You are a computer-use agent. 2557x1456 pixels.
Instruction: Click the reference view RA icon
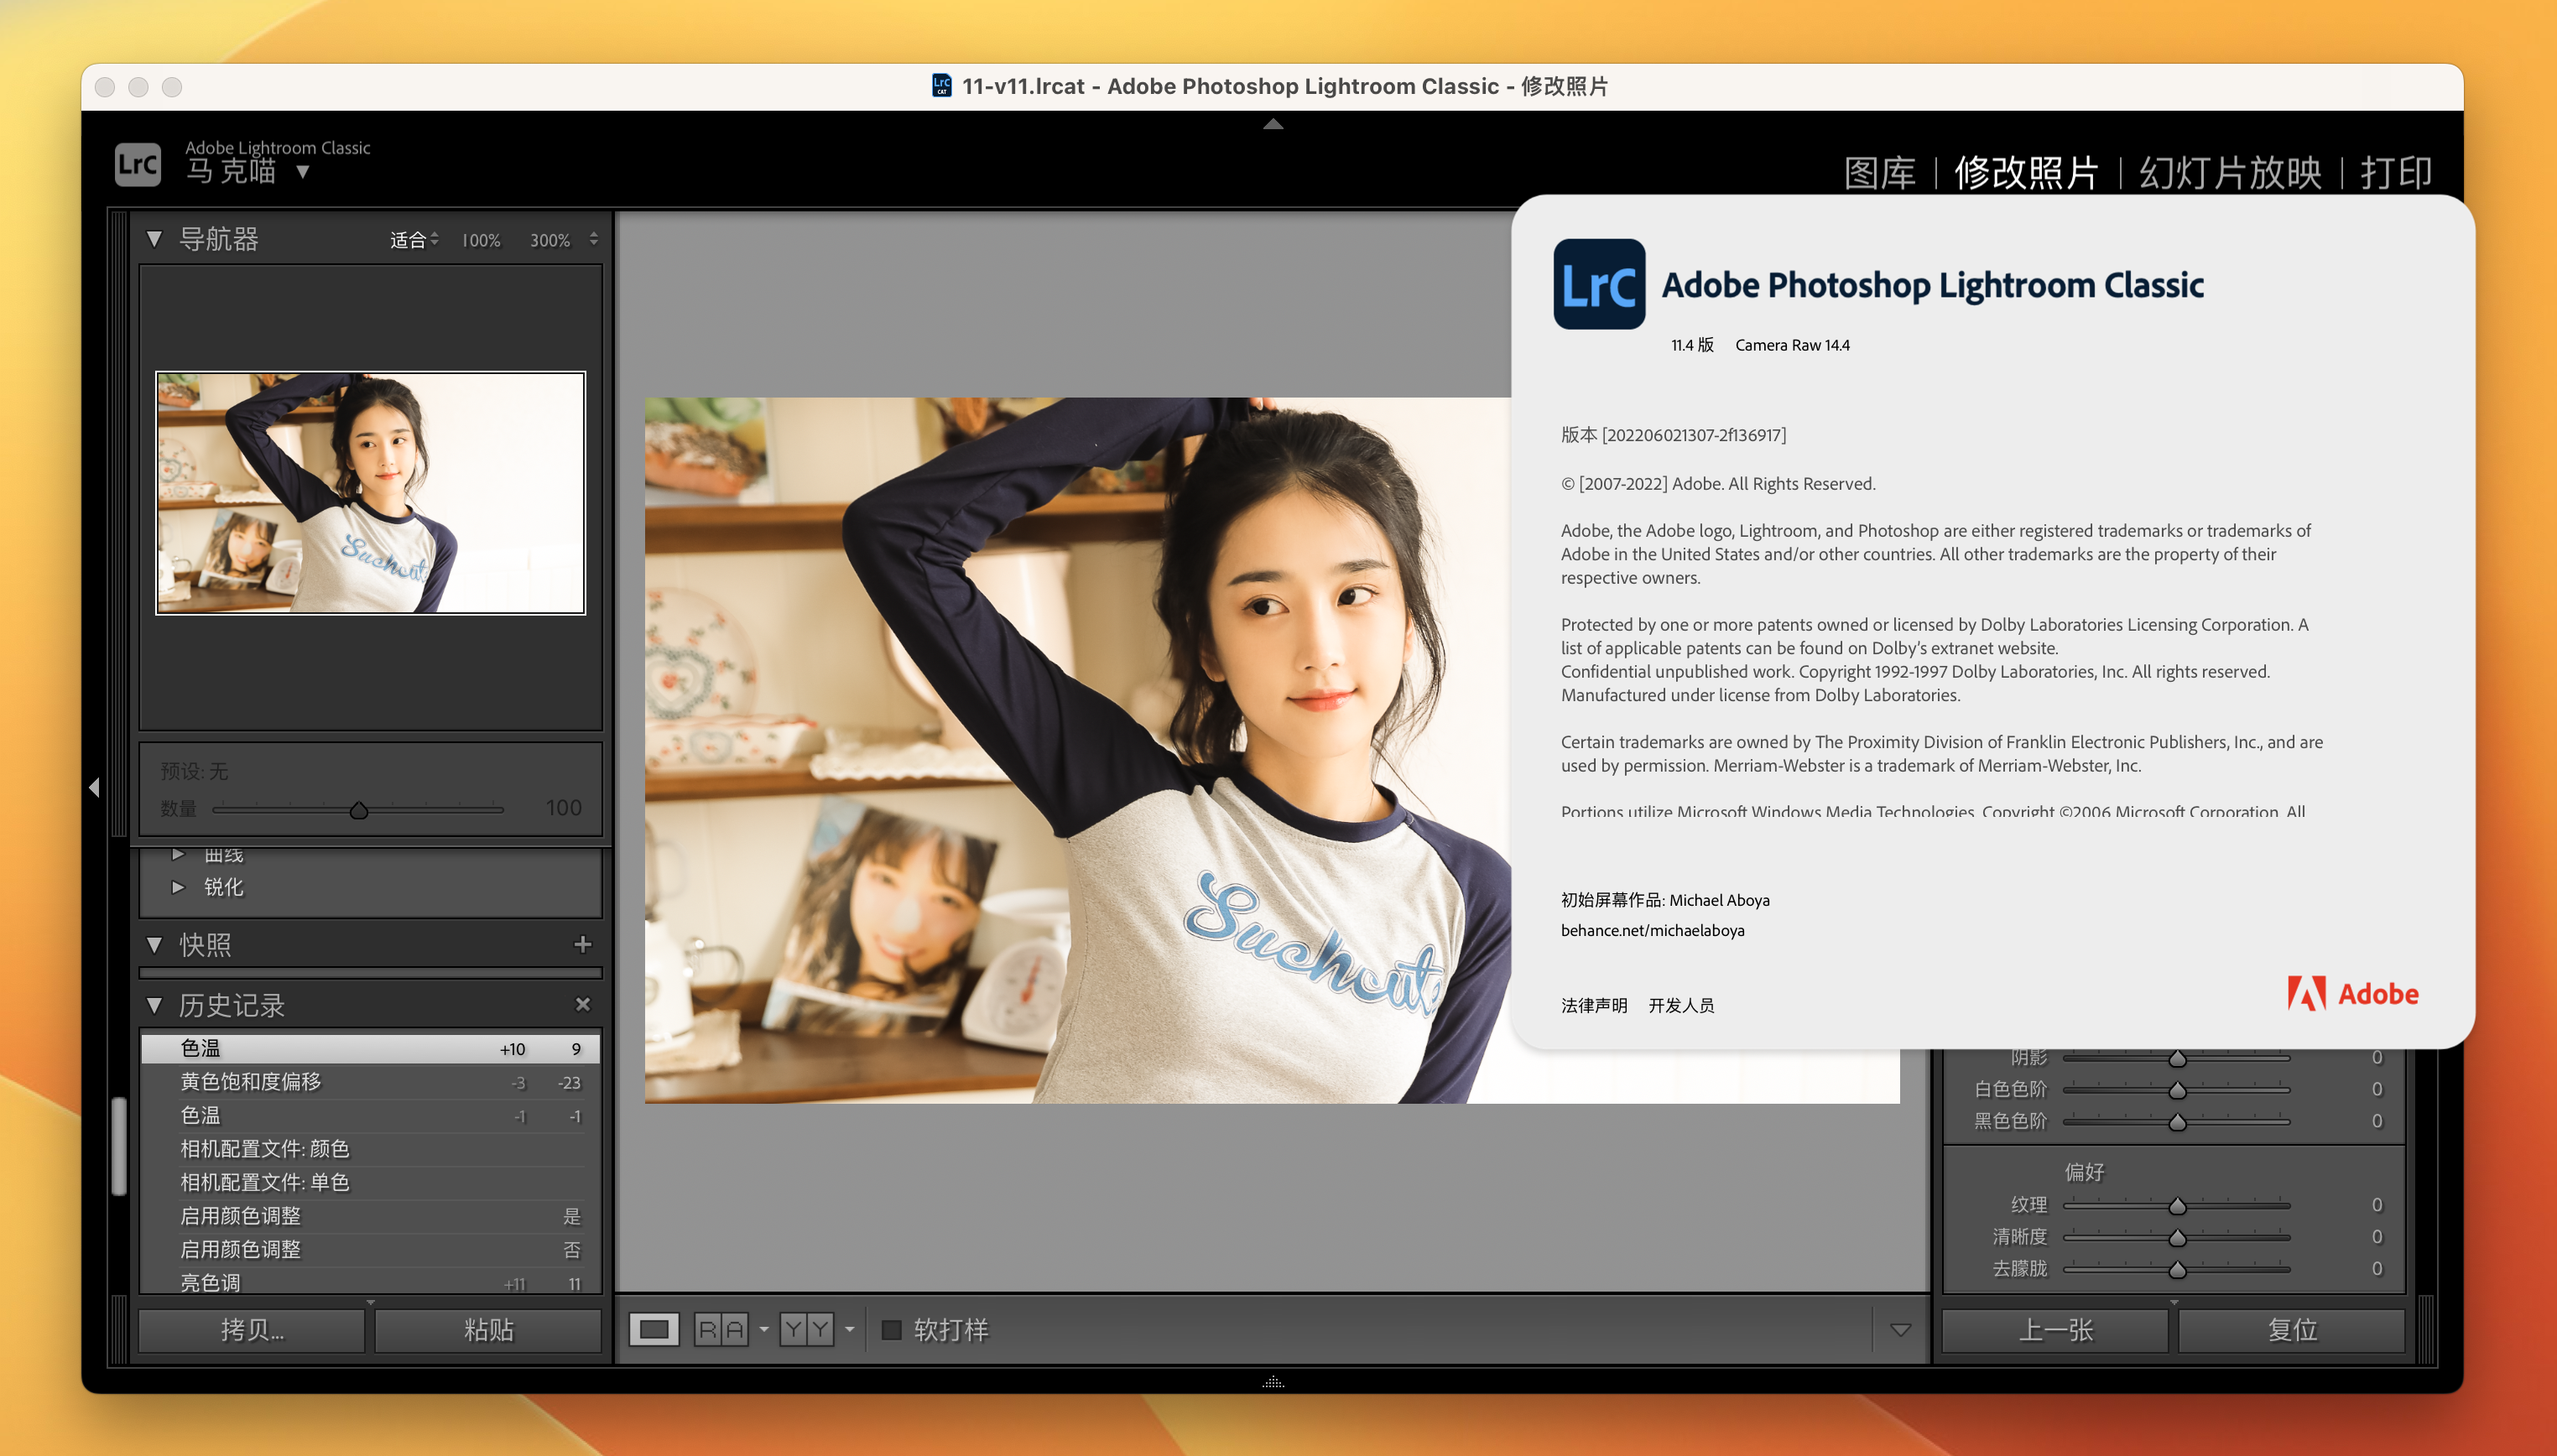(x=721, y=1329)
